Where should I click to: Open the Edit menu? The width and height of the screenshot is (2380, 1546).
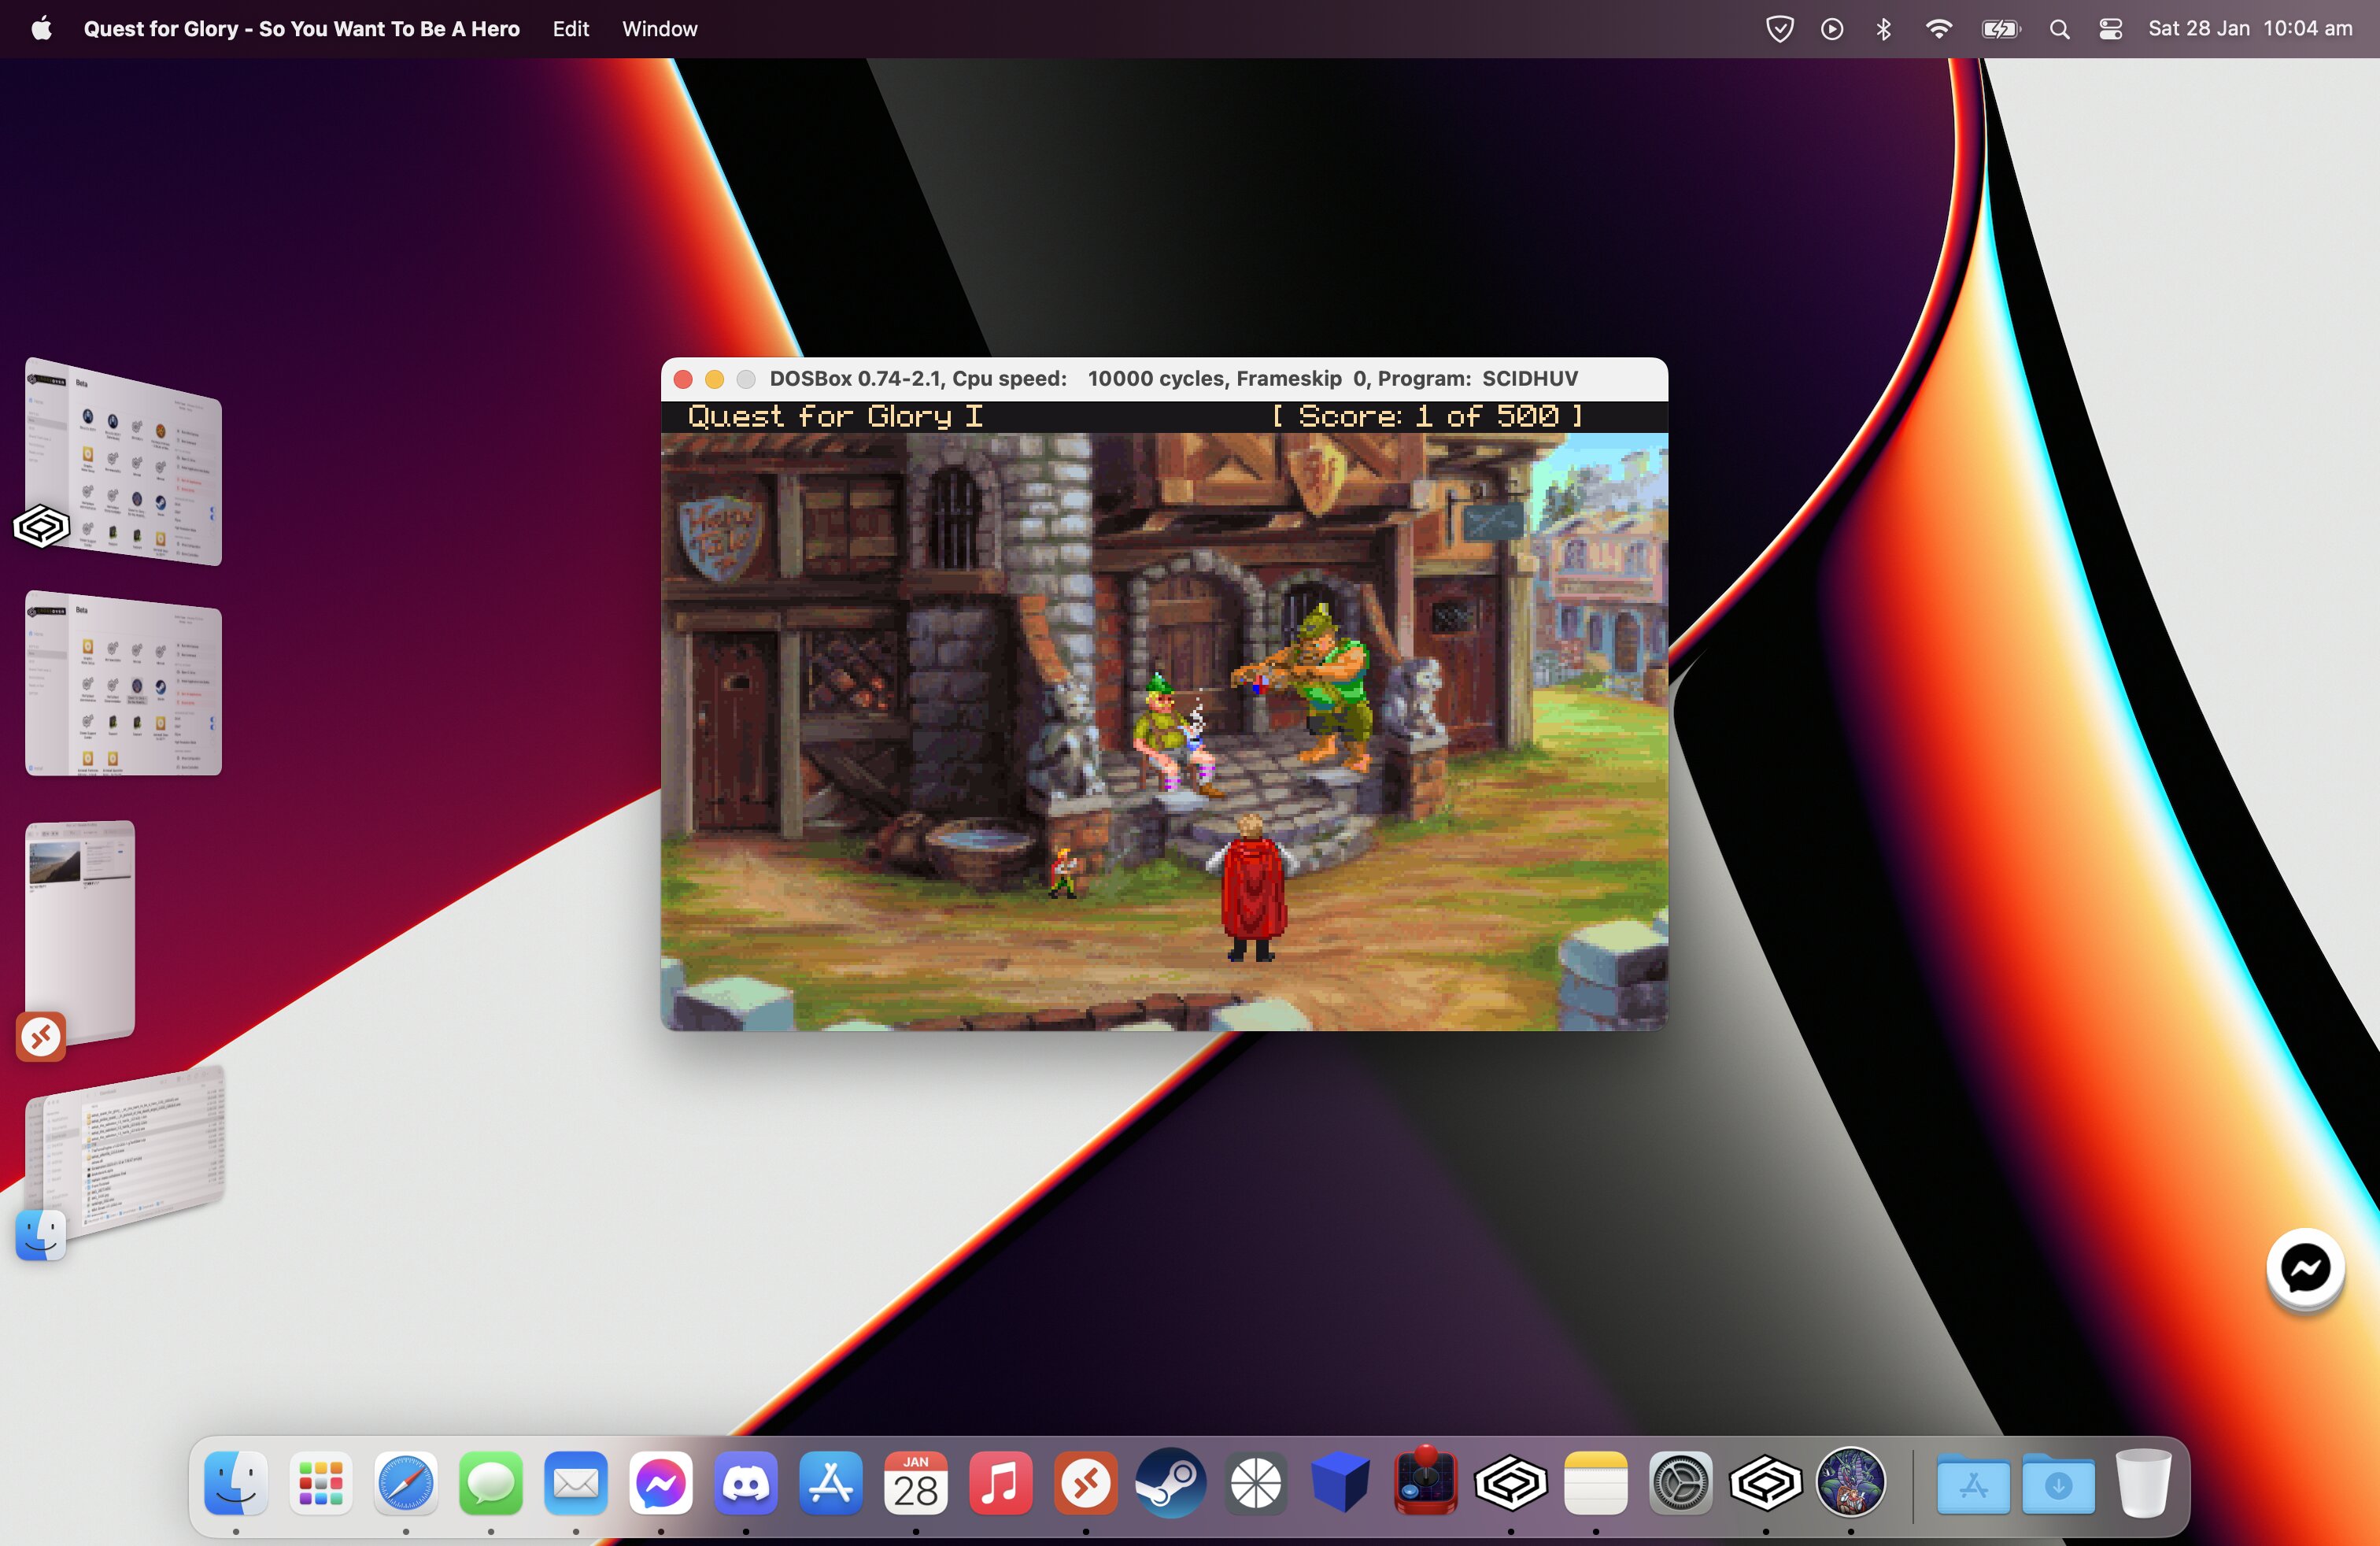coord(570,28)
